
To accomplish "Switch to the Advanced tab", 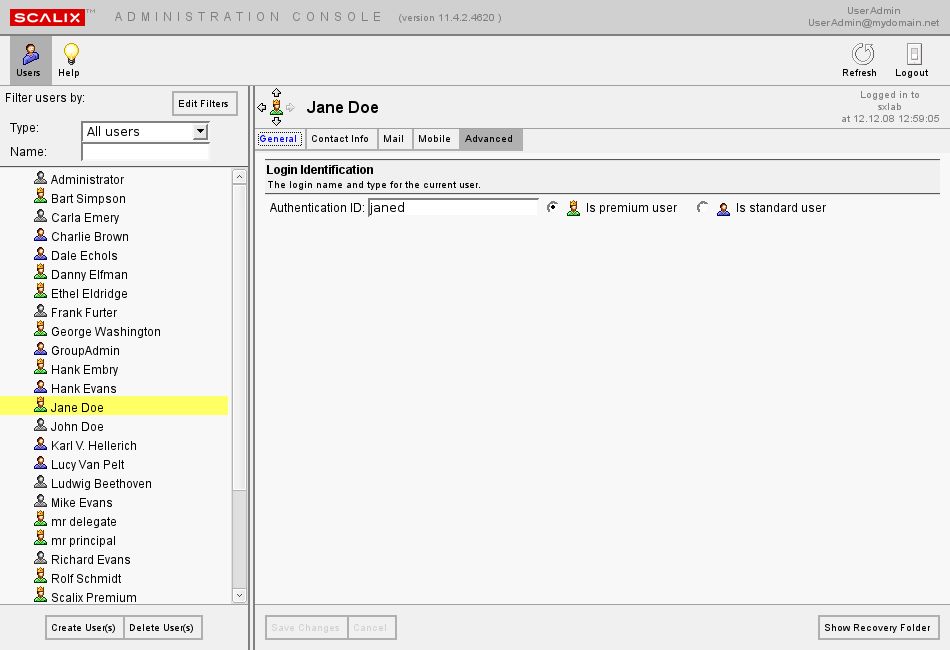I will pyautogui.click(x=489, y=139).
